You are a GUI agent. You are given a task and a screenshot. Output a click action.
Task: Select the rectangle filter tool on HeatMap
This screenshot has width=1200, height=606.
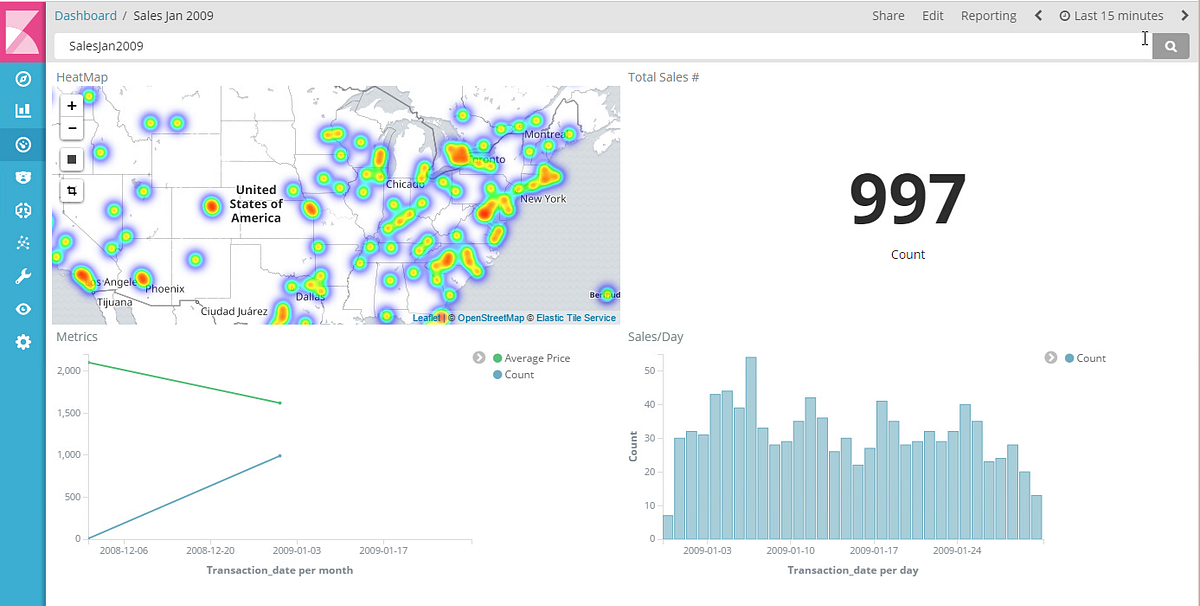71,190
